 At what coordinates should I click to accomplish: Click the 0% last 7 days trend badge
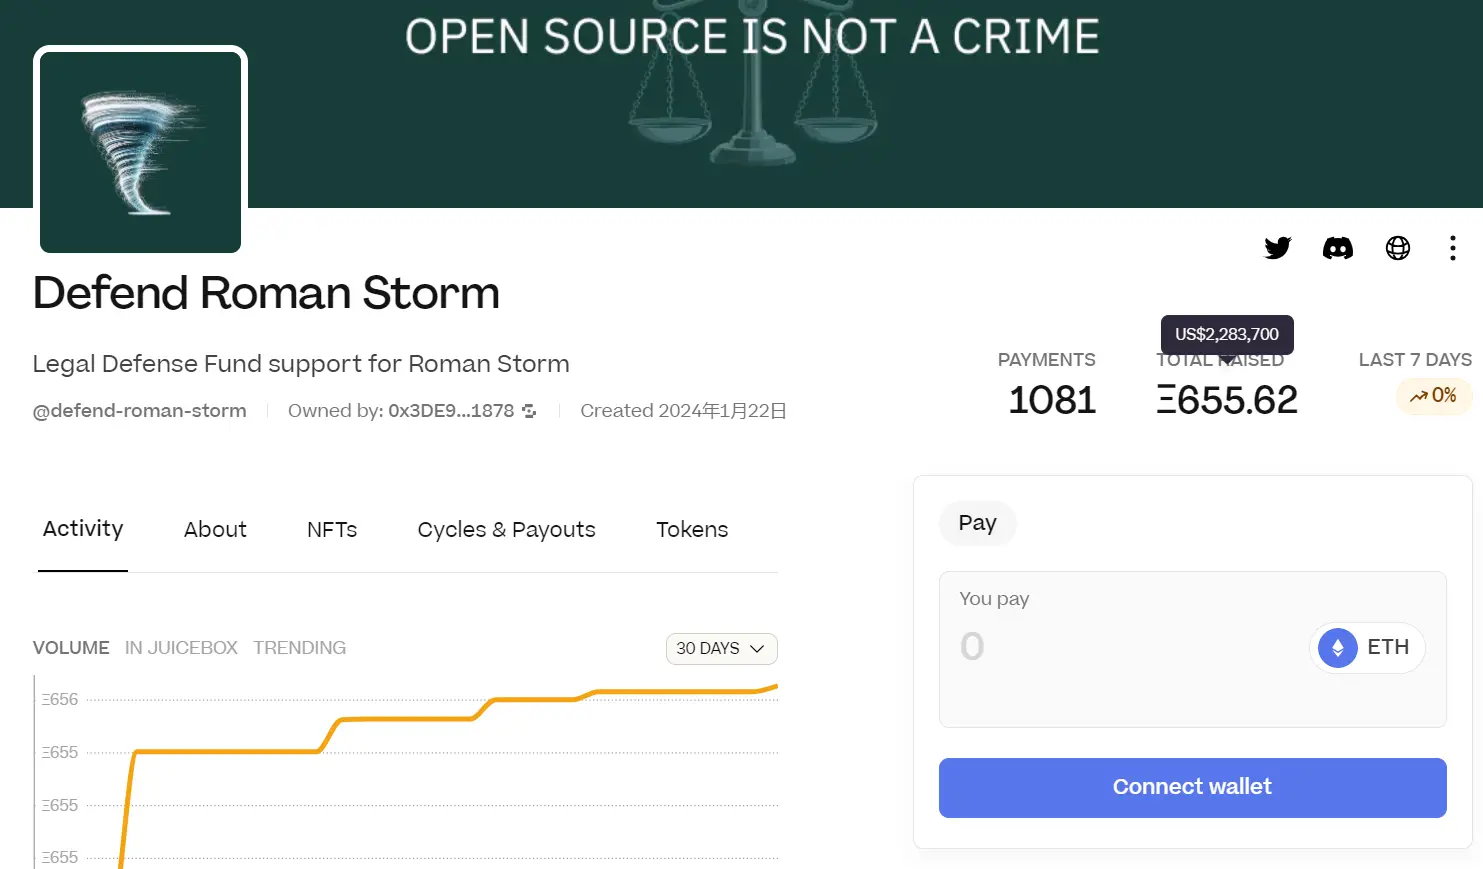click(1434, 396)
